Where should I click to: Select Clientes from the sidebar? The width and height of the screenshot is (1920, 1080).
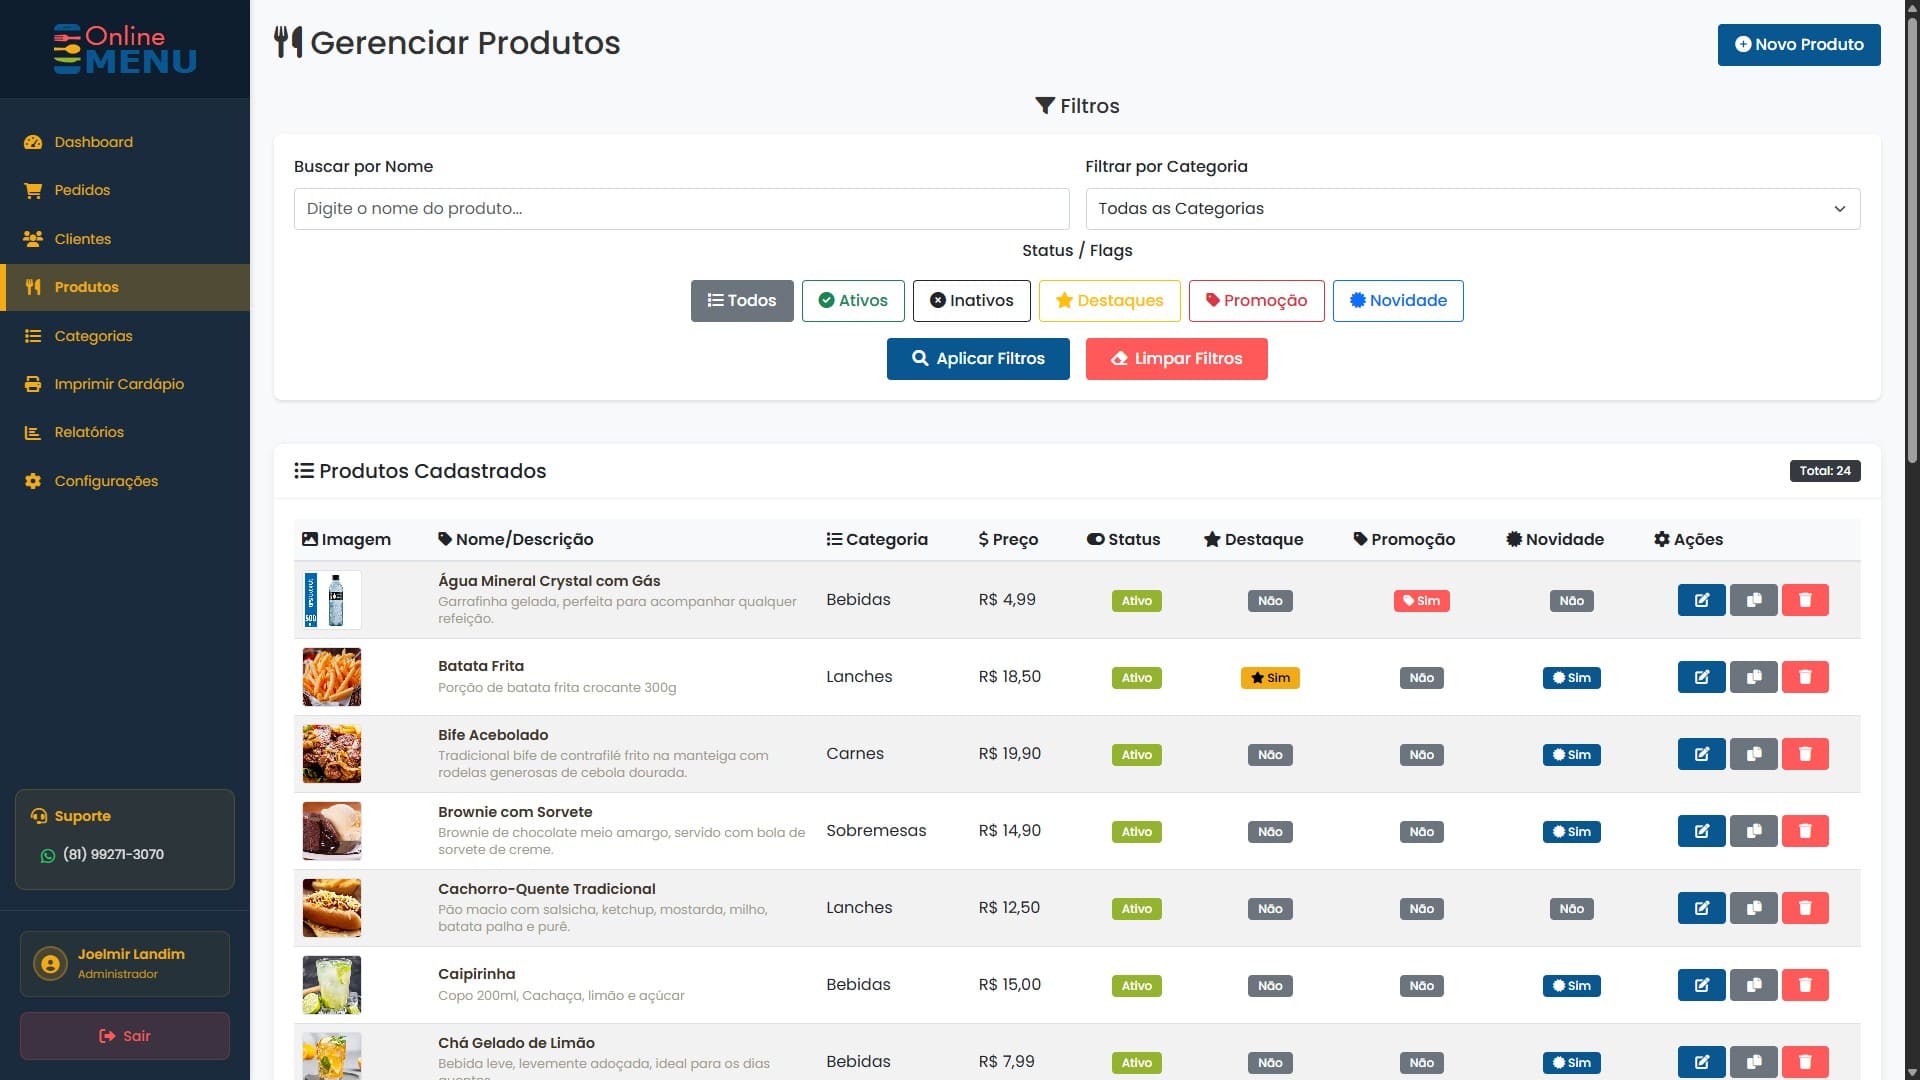point(82,239)
